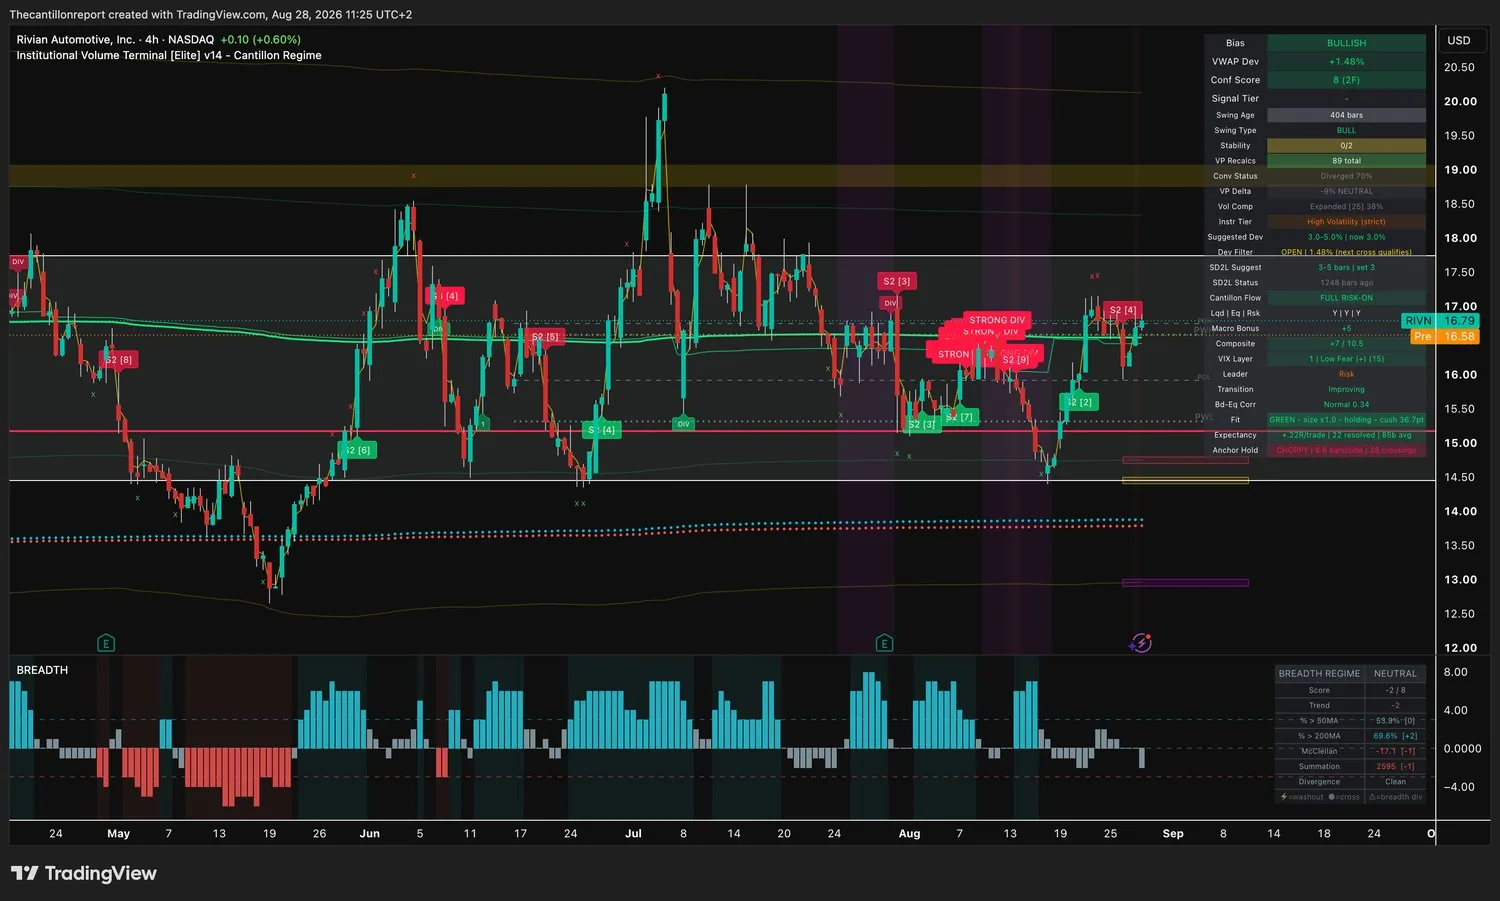Viewport: 1500px width, 901px height.
Task: Click the Jul label on the time axis
Action: click(x=633, y=833)
